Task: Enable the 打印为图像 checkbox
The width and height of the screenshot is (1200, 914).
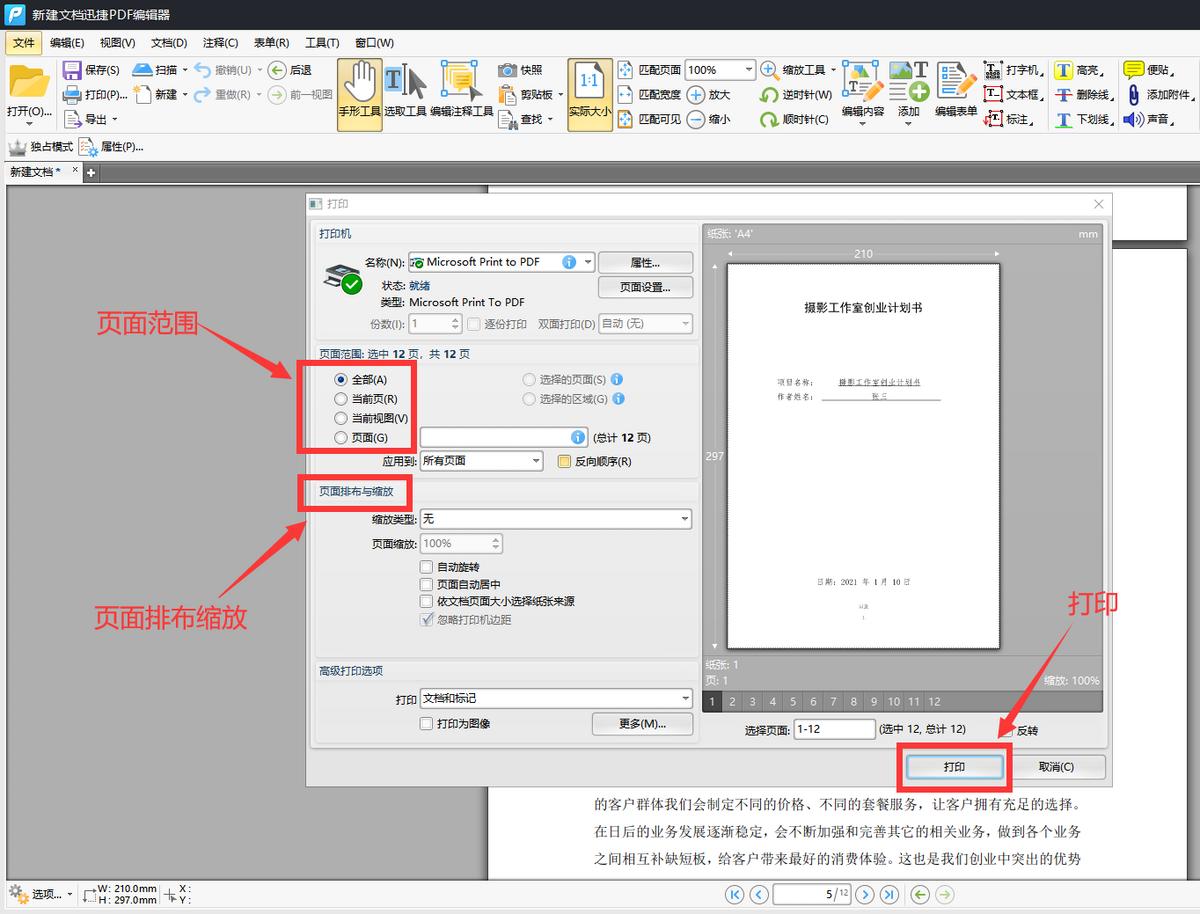Action: click(428, 723)
